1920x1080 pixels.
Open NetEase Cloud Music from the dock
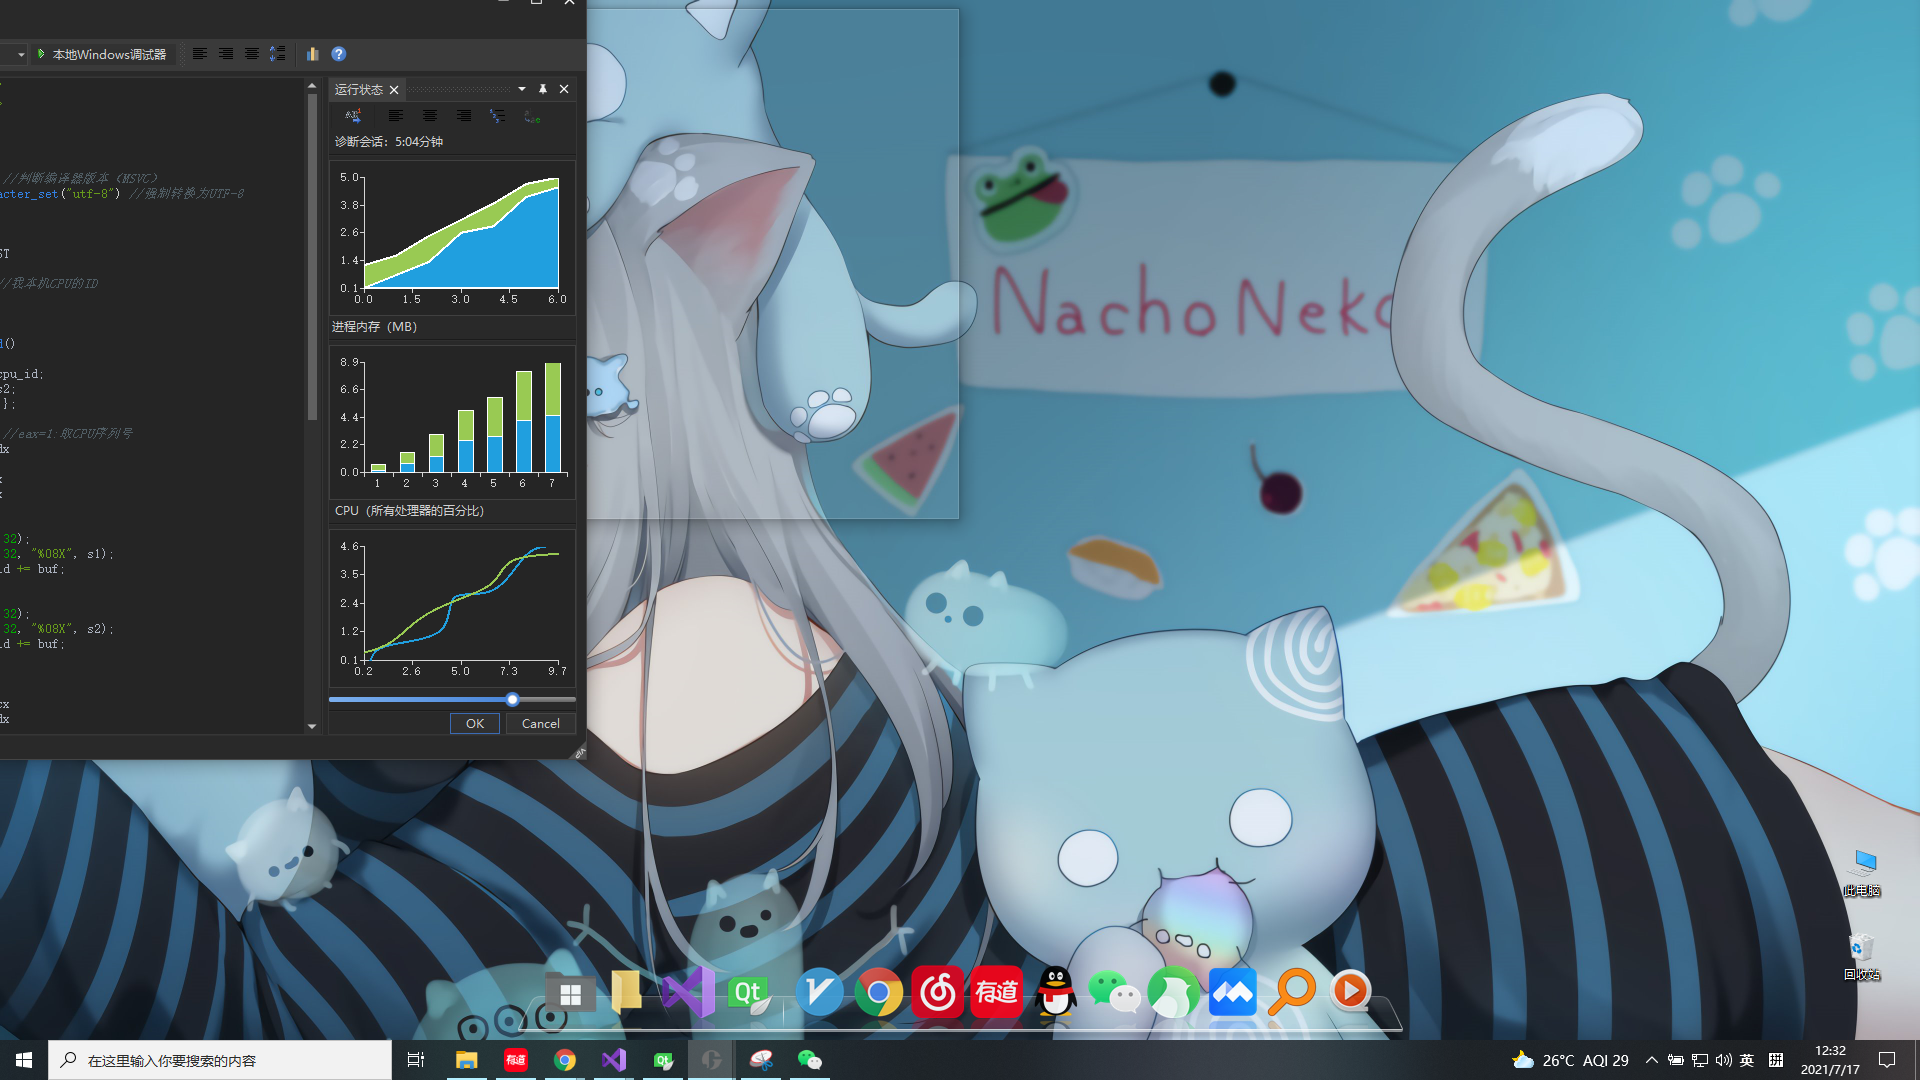(x=938, y=992)
